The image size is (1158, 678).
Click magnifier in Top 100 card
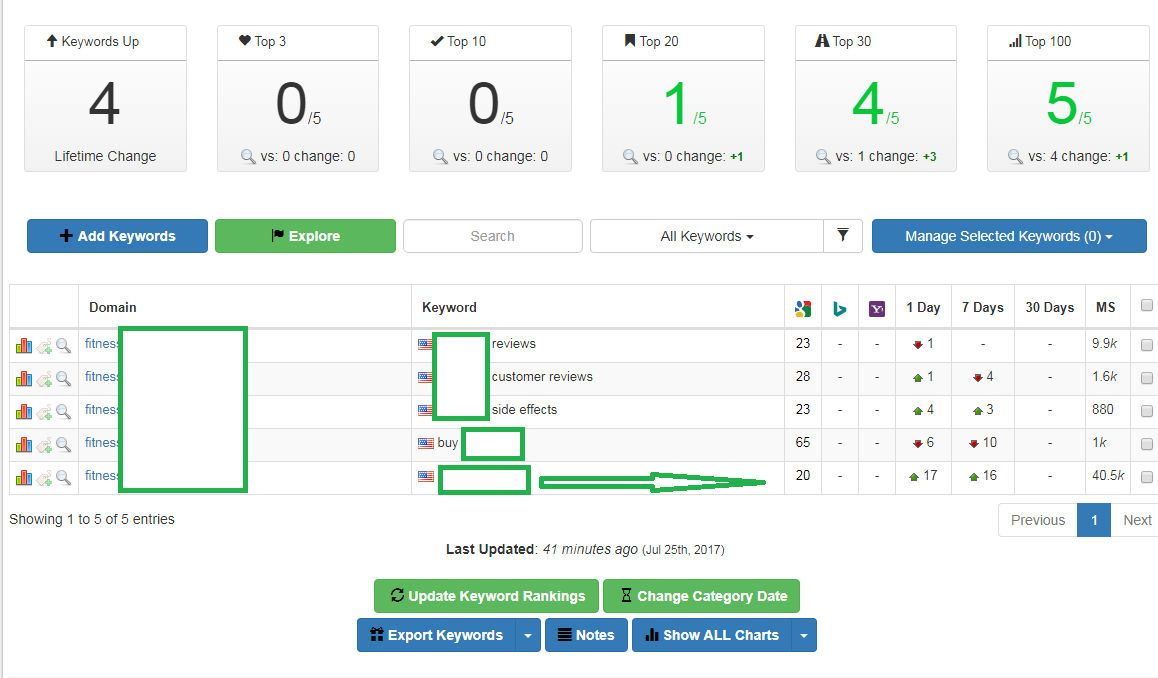click(x=1015, y=156)
